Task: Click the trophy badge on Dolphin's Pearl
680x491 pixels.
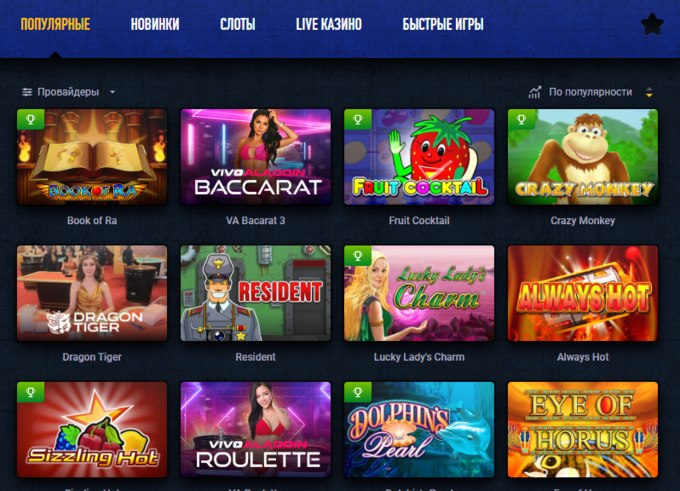Action: 358,392
